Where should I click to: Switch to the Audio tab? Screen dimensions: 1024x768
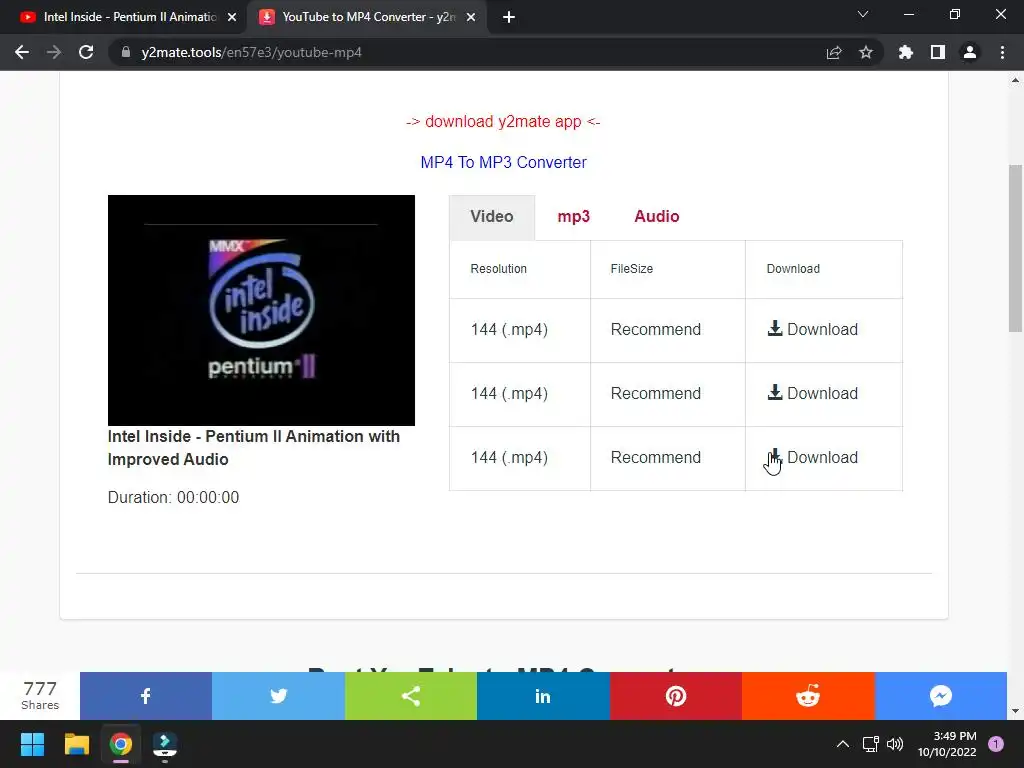coord(656,217)
